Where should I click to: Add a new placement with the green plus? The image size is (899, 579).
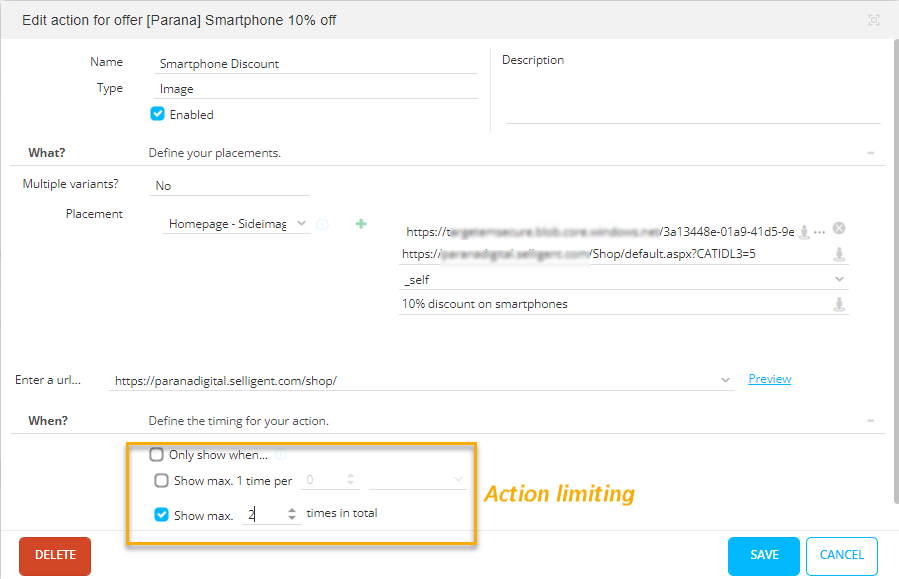point(361,224)
